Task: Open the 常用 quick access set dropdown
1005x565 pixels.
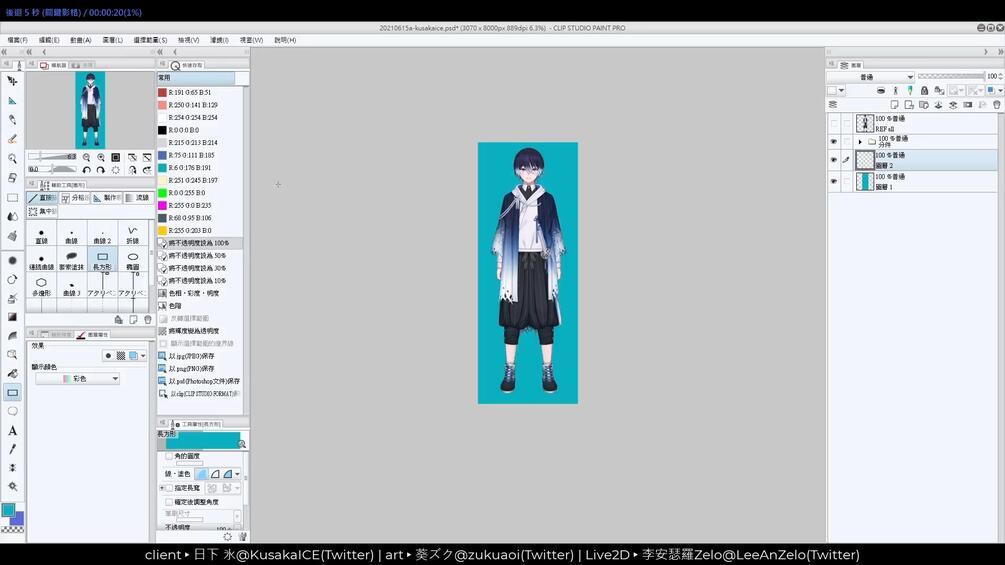Action: click(x=195, y=78)
